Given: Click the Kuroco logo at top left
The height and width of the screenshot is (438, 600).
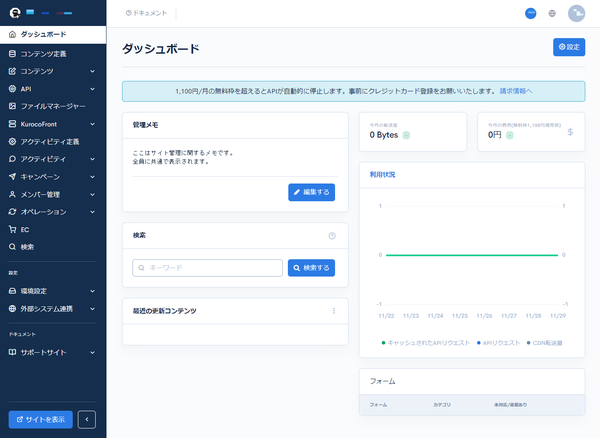Looking at the screenshot, I should point(15,13).
